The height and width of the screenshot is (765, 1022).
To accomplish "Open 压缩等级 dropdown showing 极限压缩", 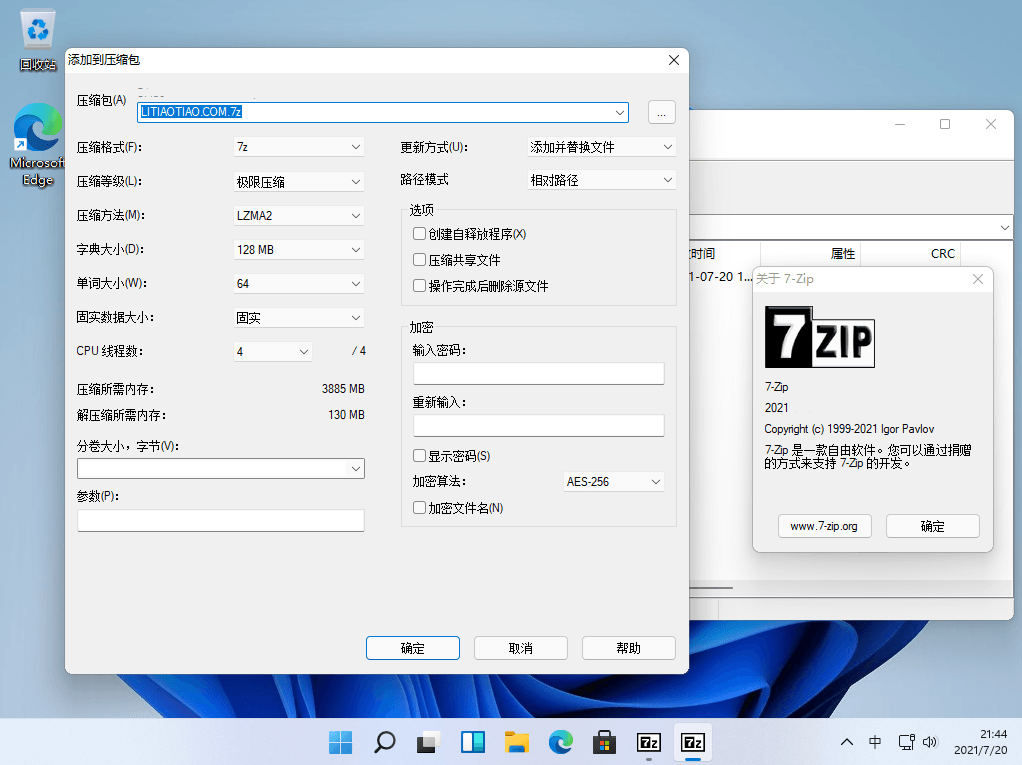I will [299, 182].
